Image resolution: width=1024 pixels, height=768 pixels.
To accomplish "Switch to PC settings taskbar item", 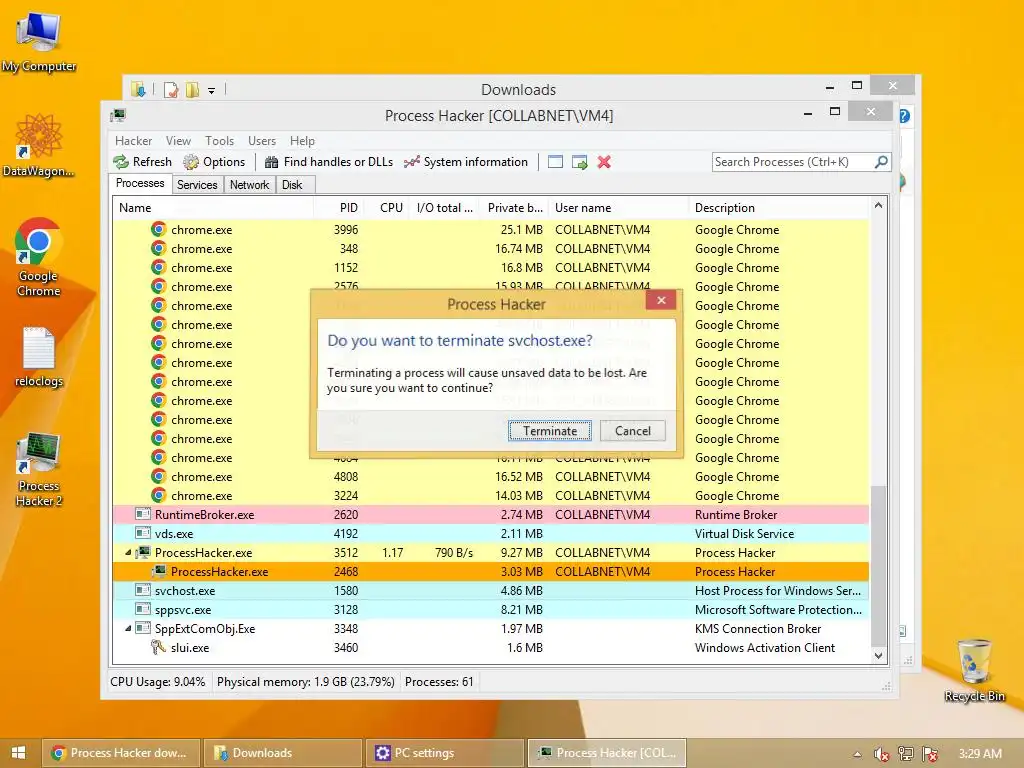I will (445, 753).
